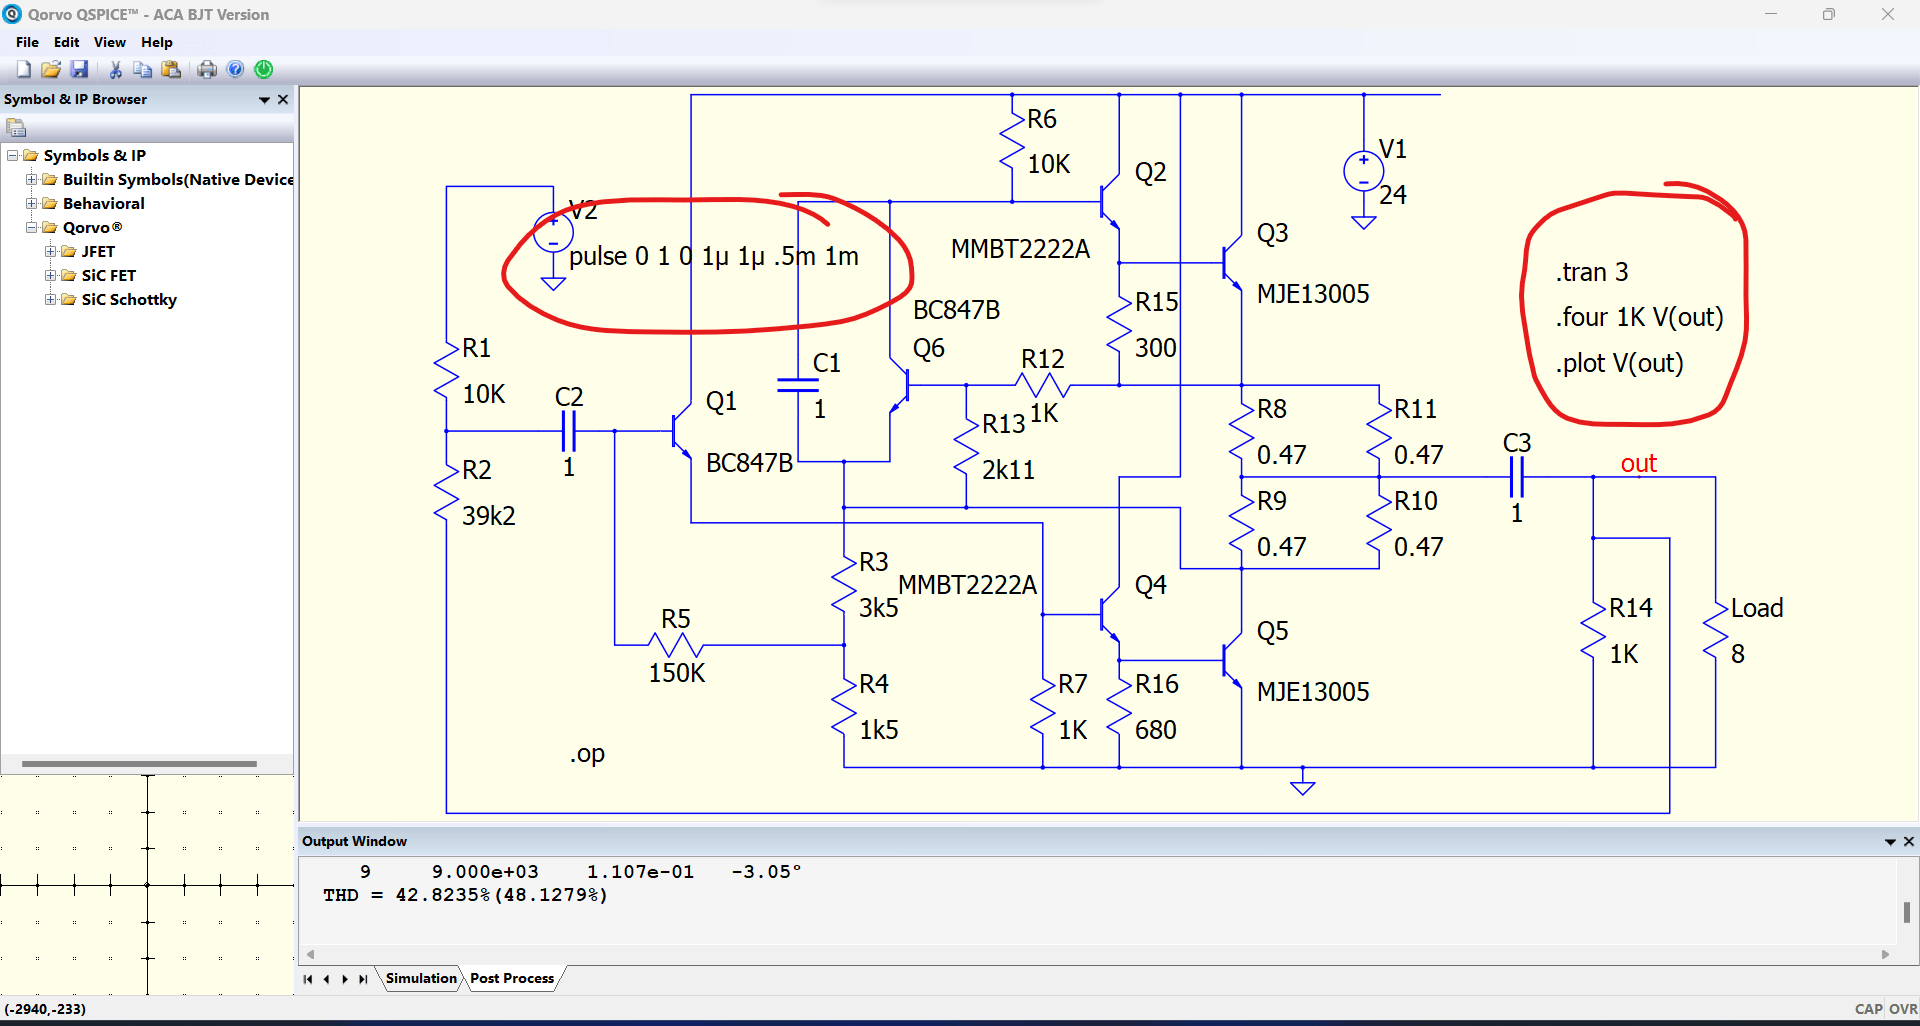Select the Q1 transistor symbol
The height and width of the screenshot is (1026, 1920).
(680, 431)
